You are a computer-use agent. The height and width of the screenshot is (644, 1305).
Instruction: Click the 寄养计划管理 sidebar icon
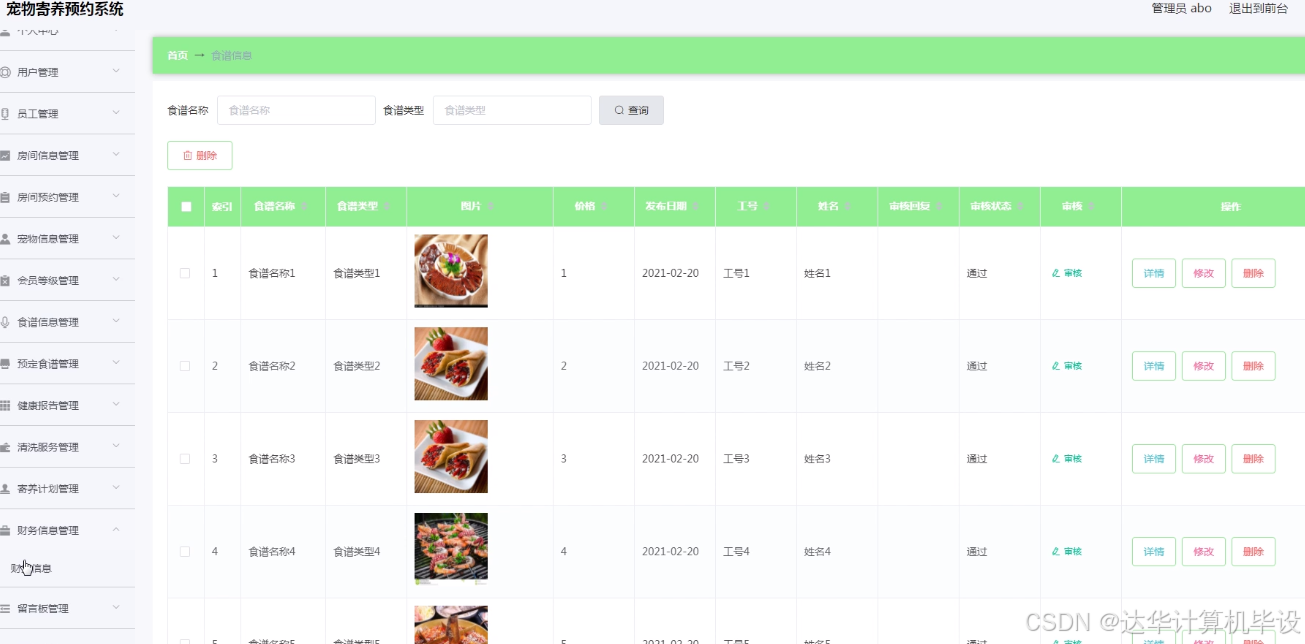click(6, 489)
